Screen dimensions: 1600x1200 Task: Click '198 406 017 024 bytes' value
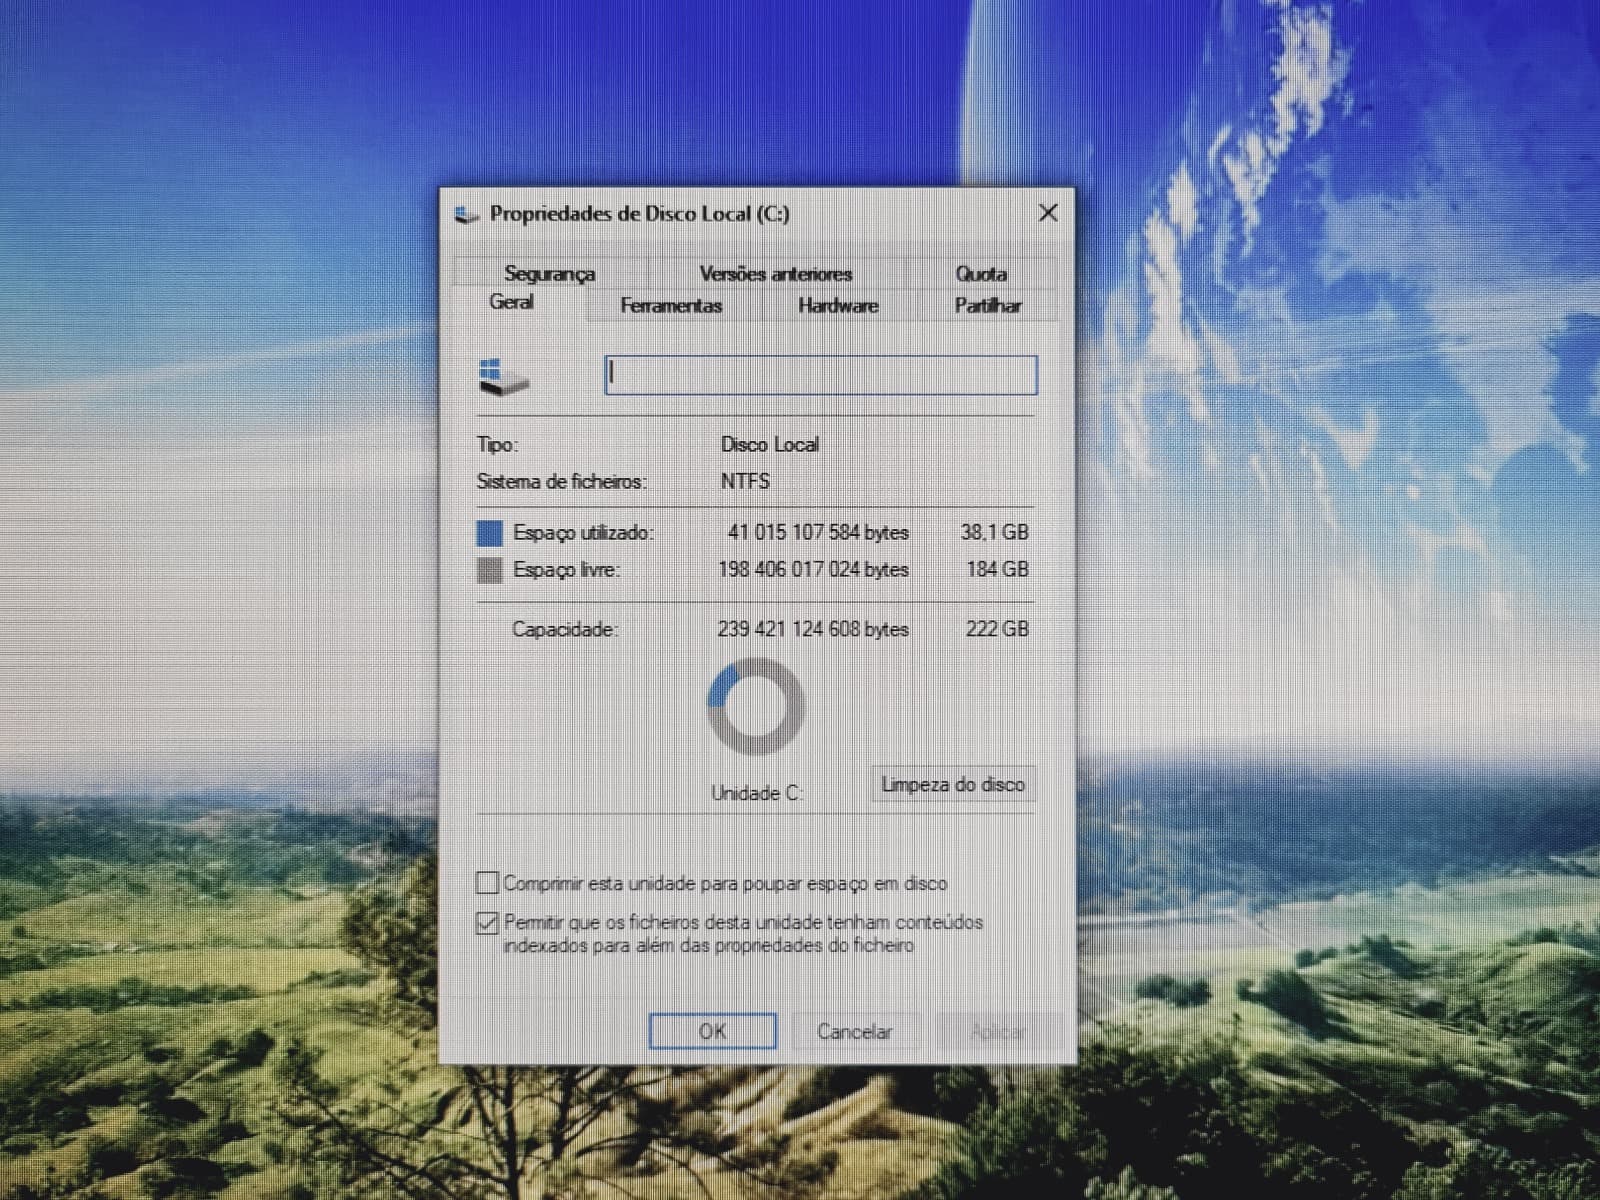(x=813, y=570)
